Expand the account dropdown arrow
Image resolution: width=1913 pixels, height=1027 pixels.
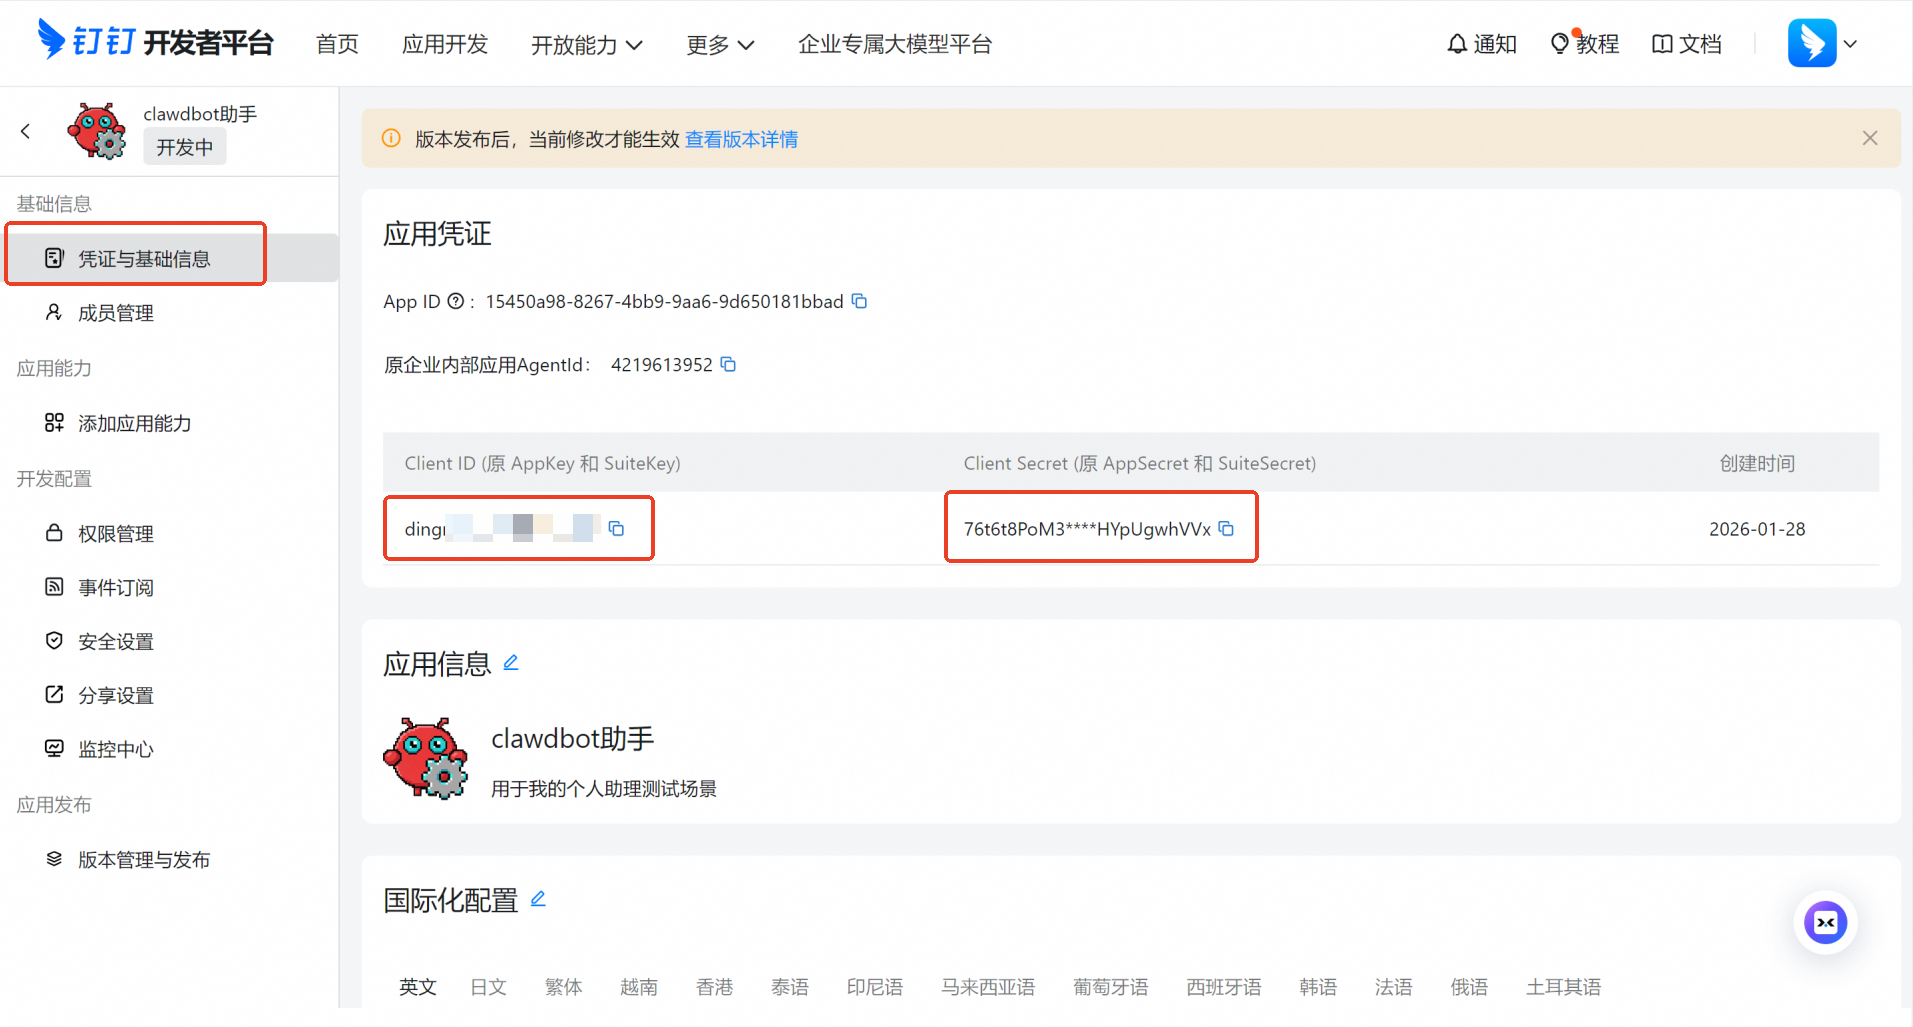point(1850,44)
